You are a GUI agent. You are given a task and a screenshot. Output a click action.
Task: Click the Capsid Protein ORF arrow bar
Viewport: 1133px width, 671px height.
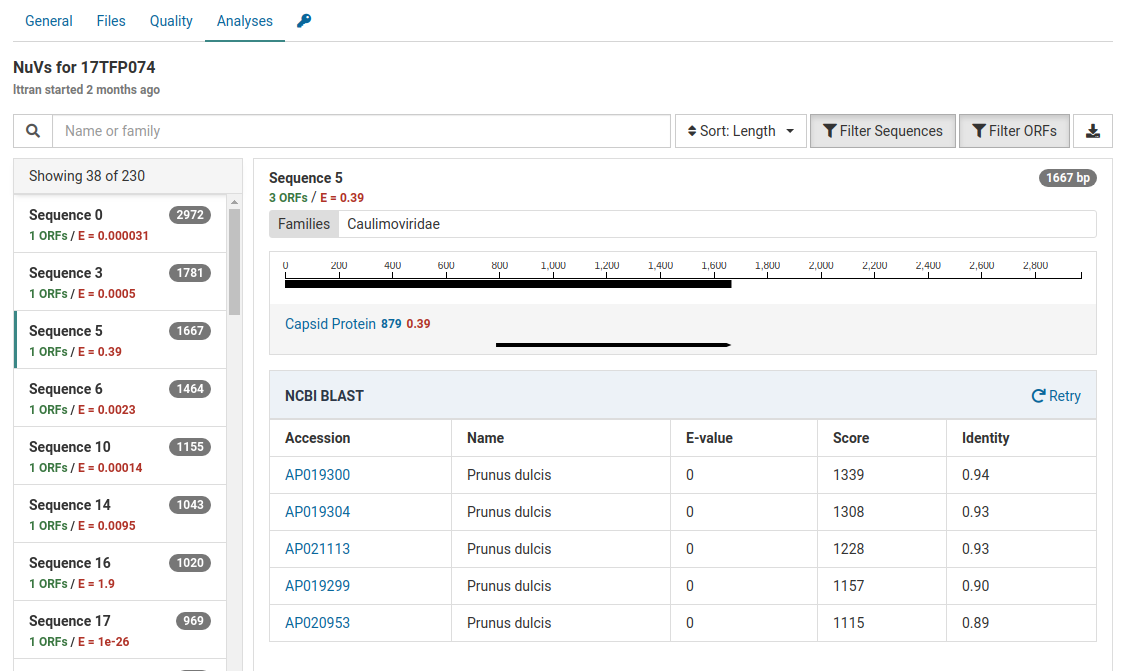click(613, 345)
